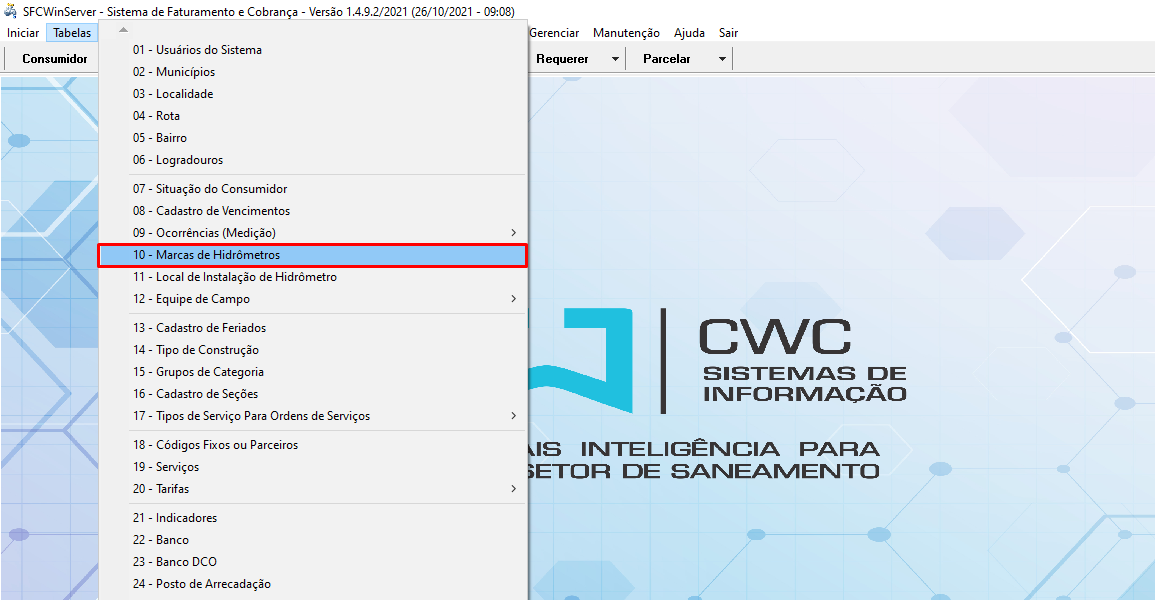Open submenu arrow for 20 - Tarifas

point(514,489)
